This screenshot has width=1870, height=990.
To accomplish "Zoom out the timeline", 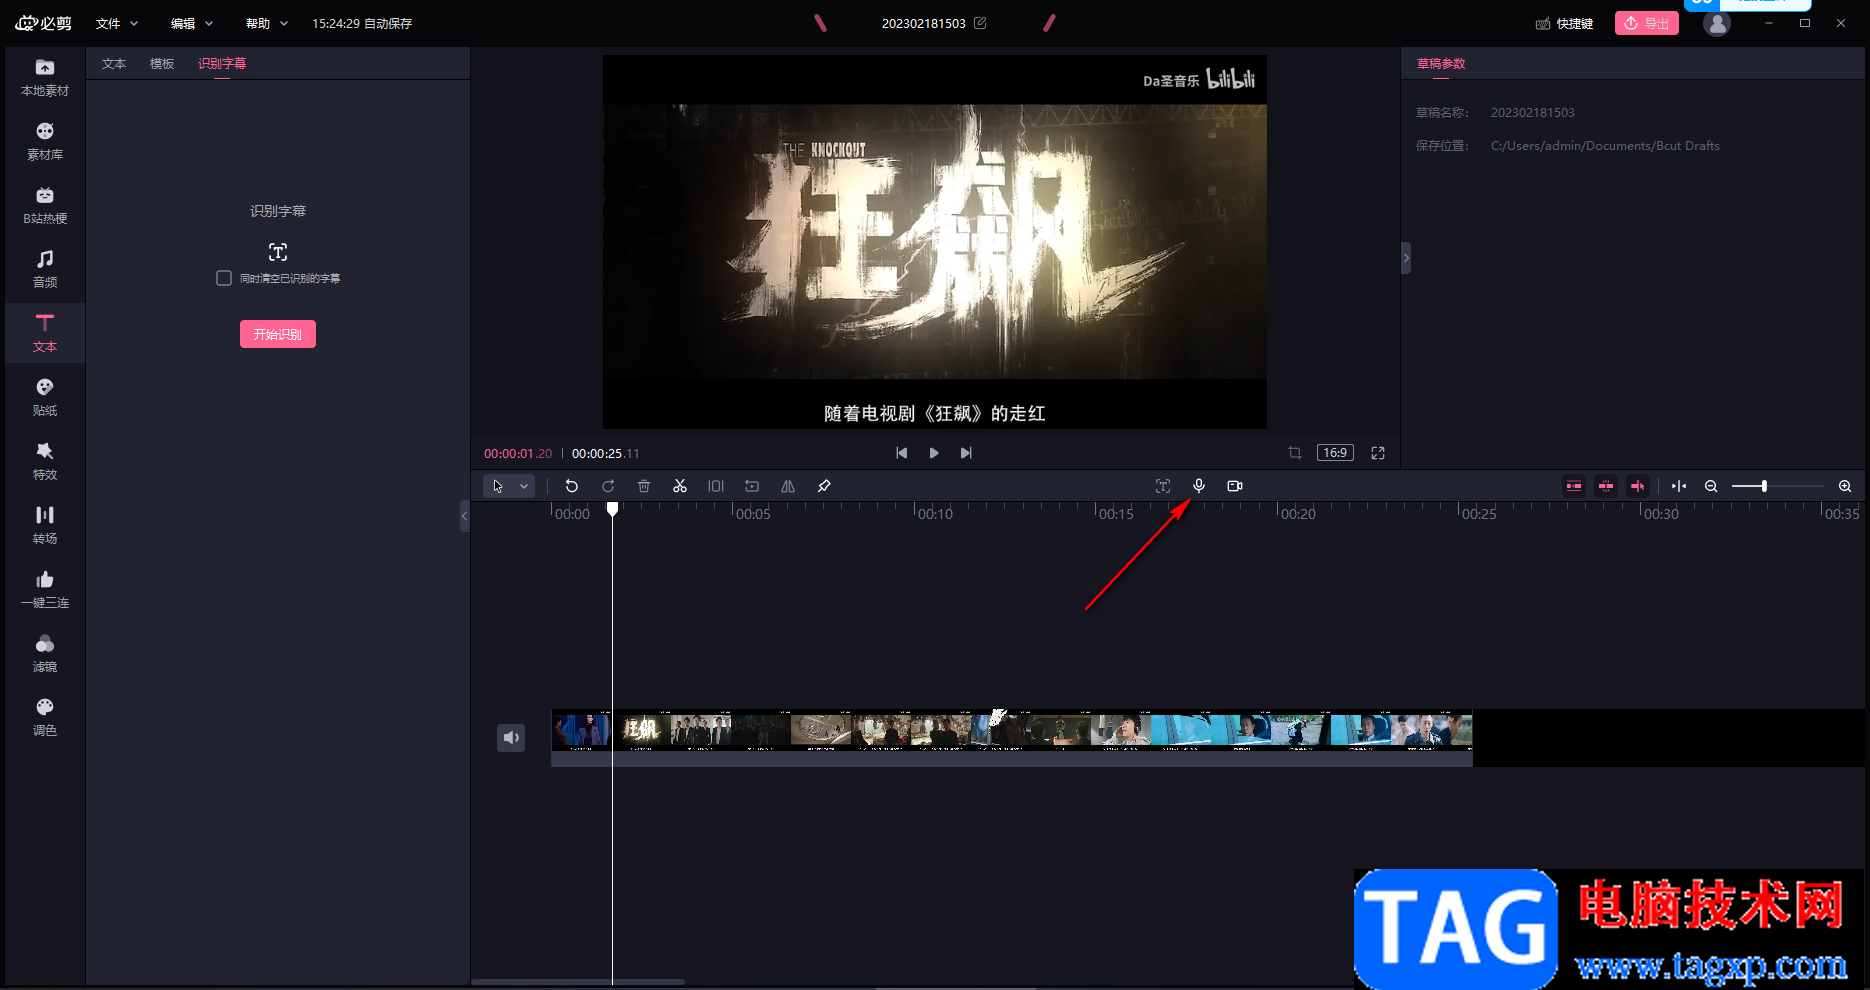I will [1711, 486].
